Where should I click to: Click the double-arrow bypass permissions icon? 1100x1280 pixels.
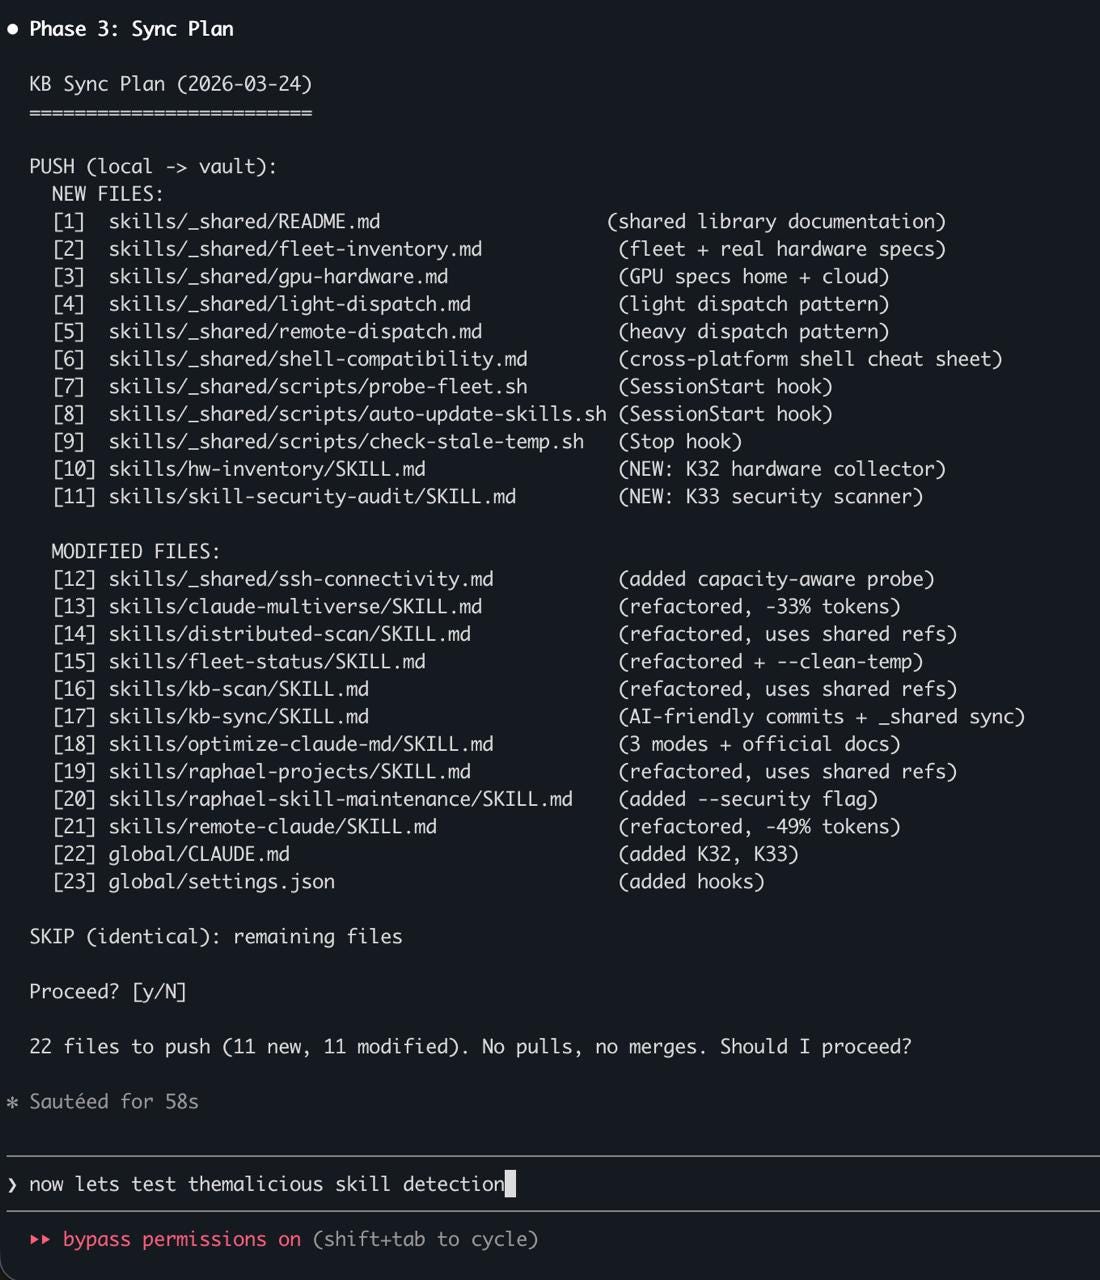click(40, 1240)
